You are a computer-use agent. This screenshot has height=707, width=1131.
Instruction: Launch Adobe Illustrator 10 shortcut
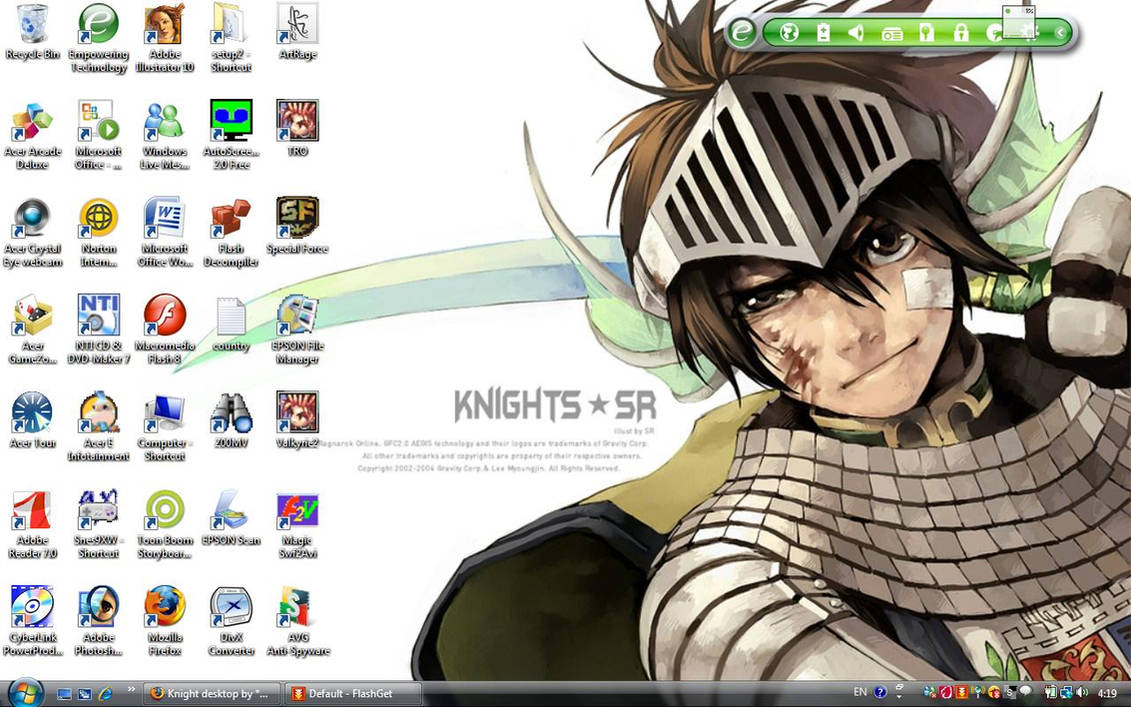164,38
